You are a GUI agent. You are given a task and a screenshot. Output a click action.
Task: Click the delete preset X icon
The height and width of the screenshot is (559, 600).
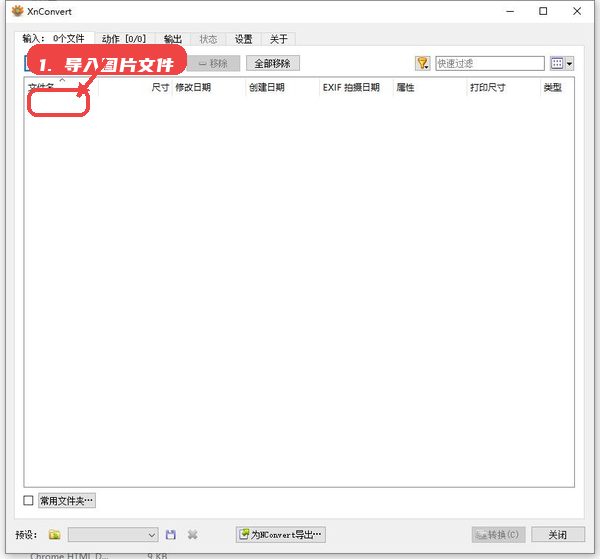192,535
